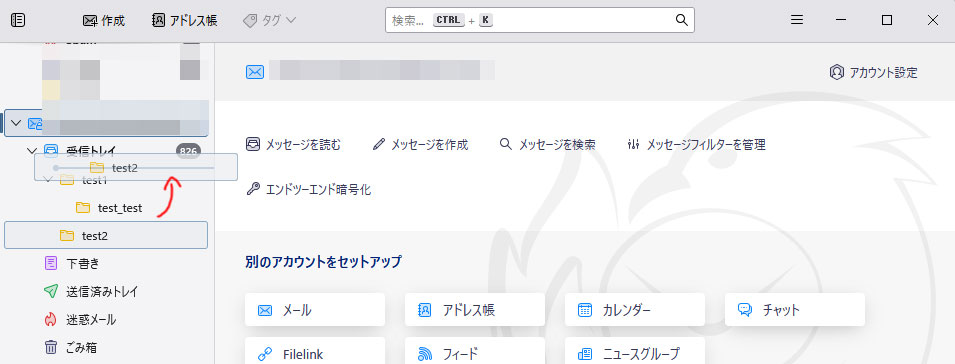
Task: Click the sliders icon of メッセージフィルターを管理
Action: [633, 144]
